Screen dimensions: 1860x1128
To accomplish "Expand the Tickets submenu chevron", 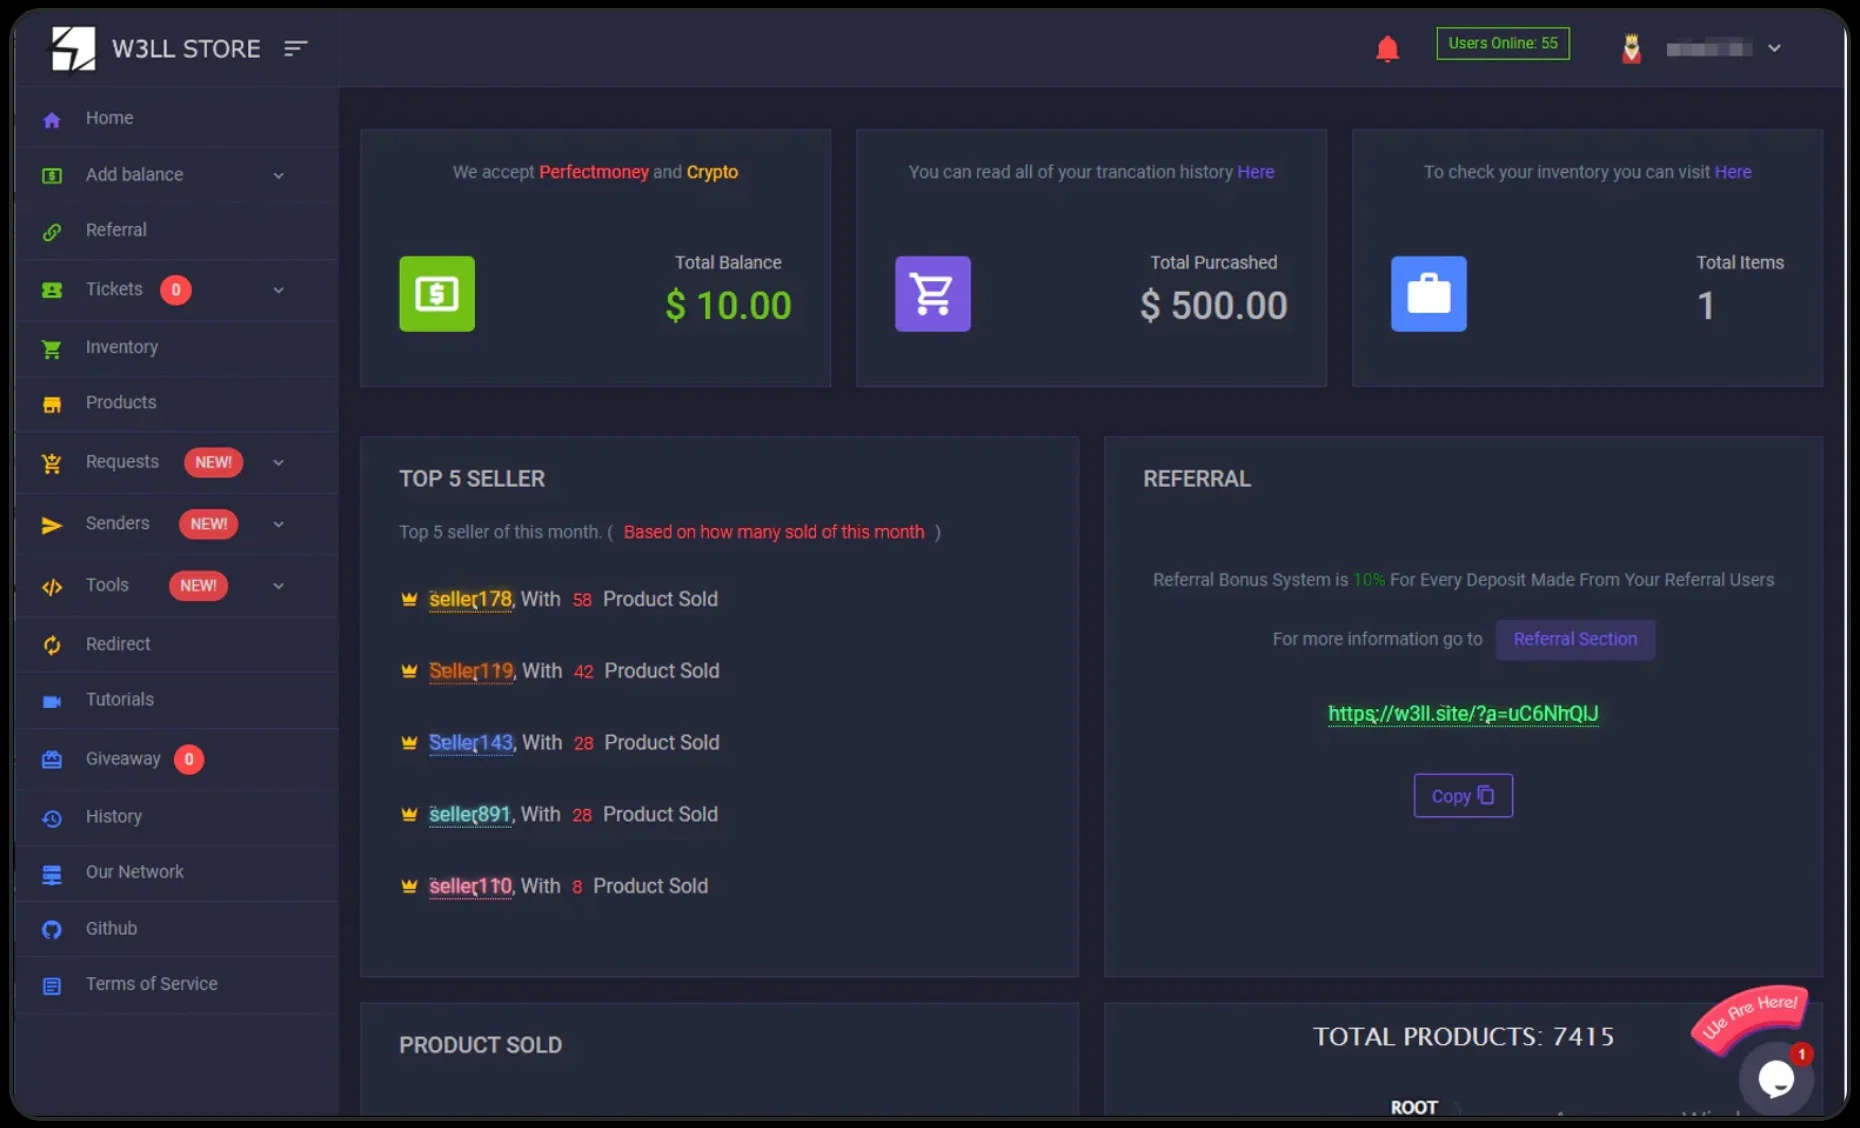I will point(278,290).
